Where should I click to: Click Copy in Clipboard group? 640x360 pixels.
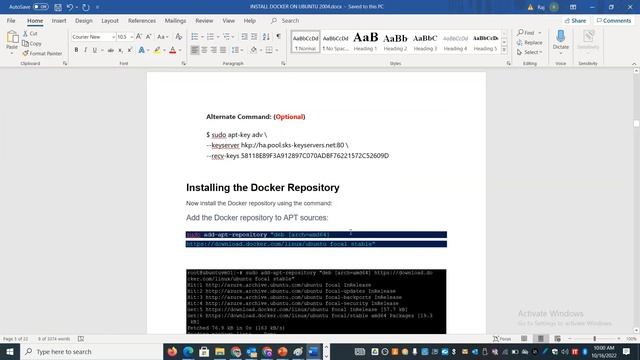[x=32, y=43]
